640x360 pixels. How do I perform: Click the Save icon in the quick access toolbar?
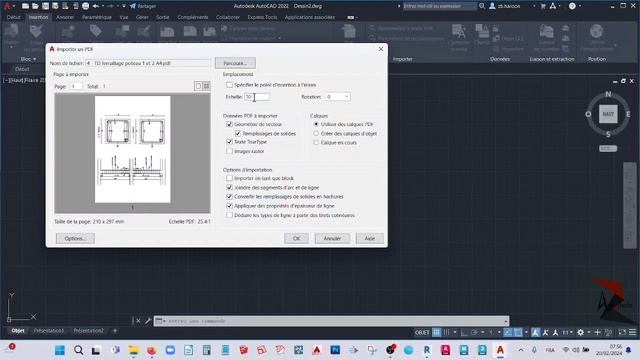pyautogui.click(x=45, y=6)
